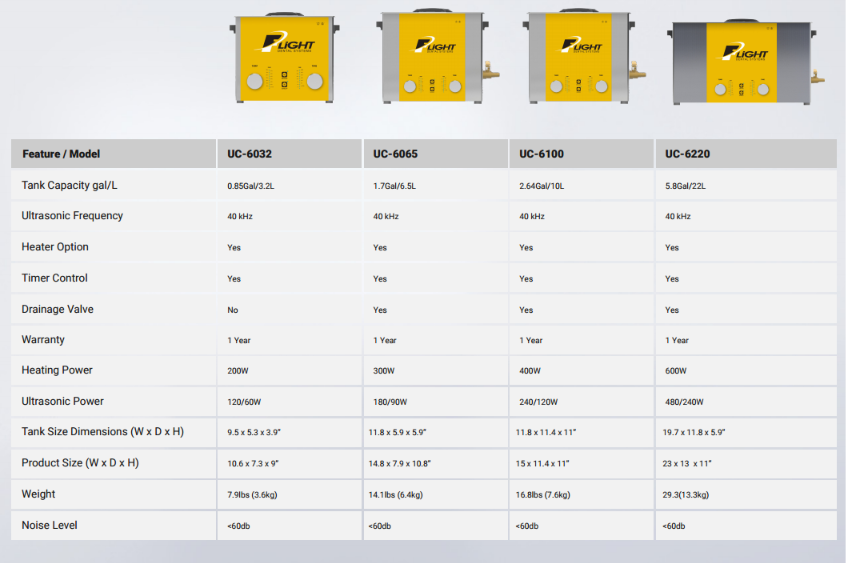Select the UC-6100 column header
This screenshot has width=846, height=563.
point(582,154)
